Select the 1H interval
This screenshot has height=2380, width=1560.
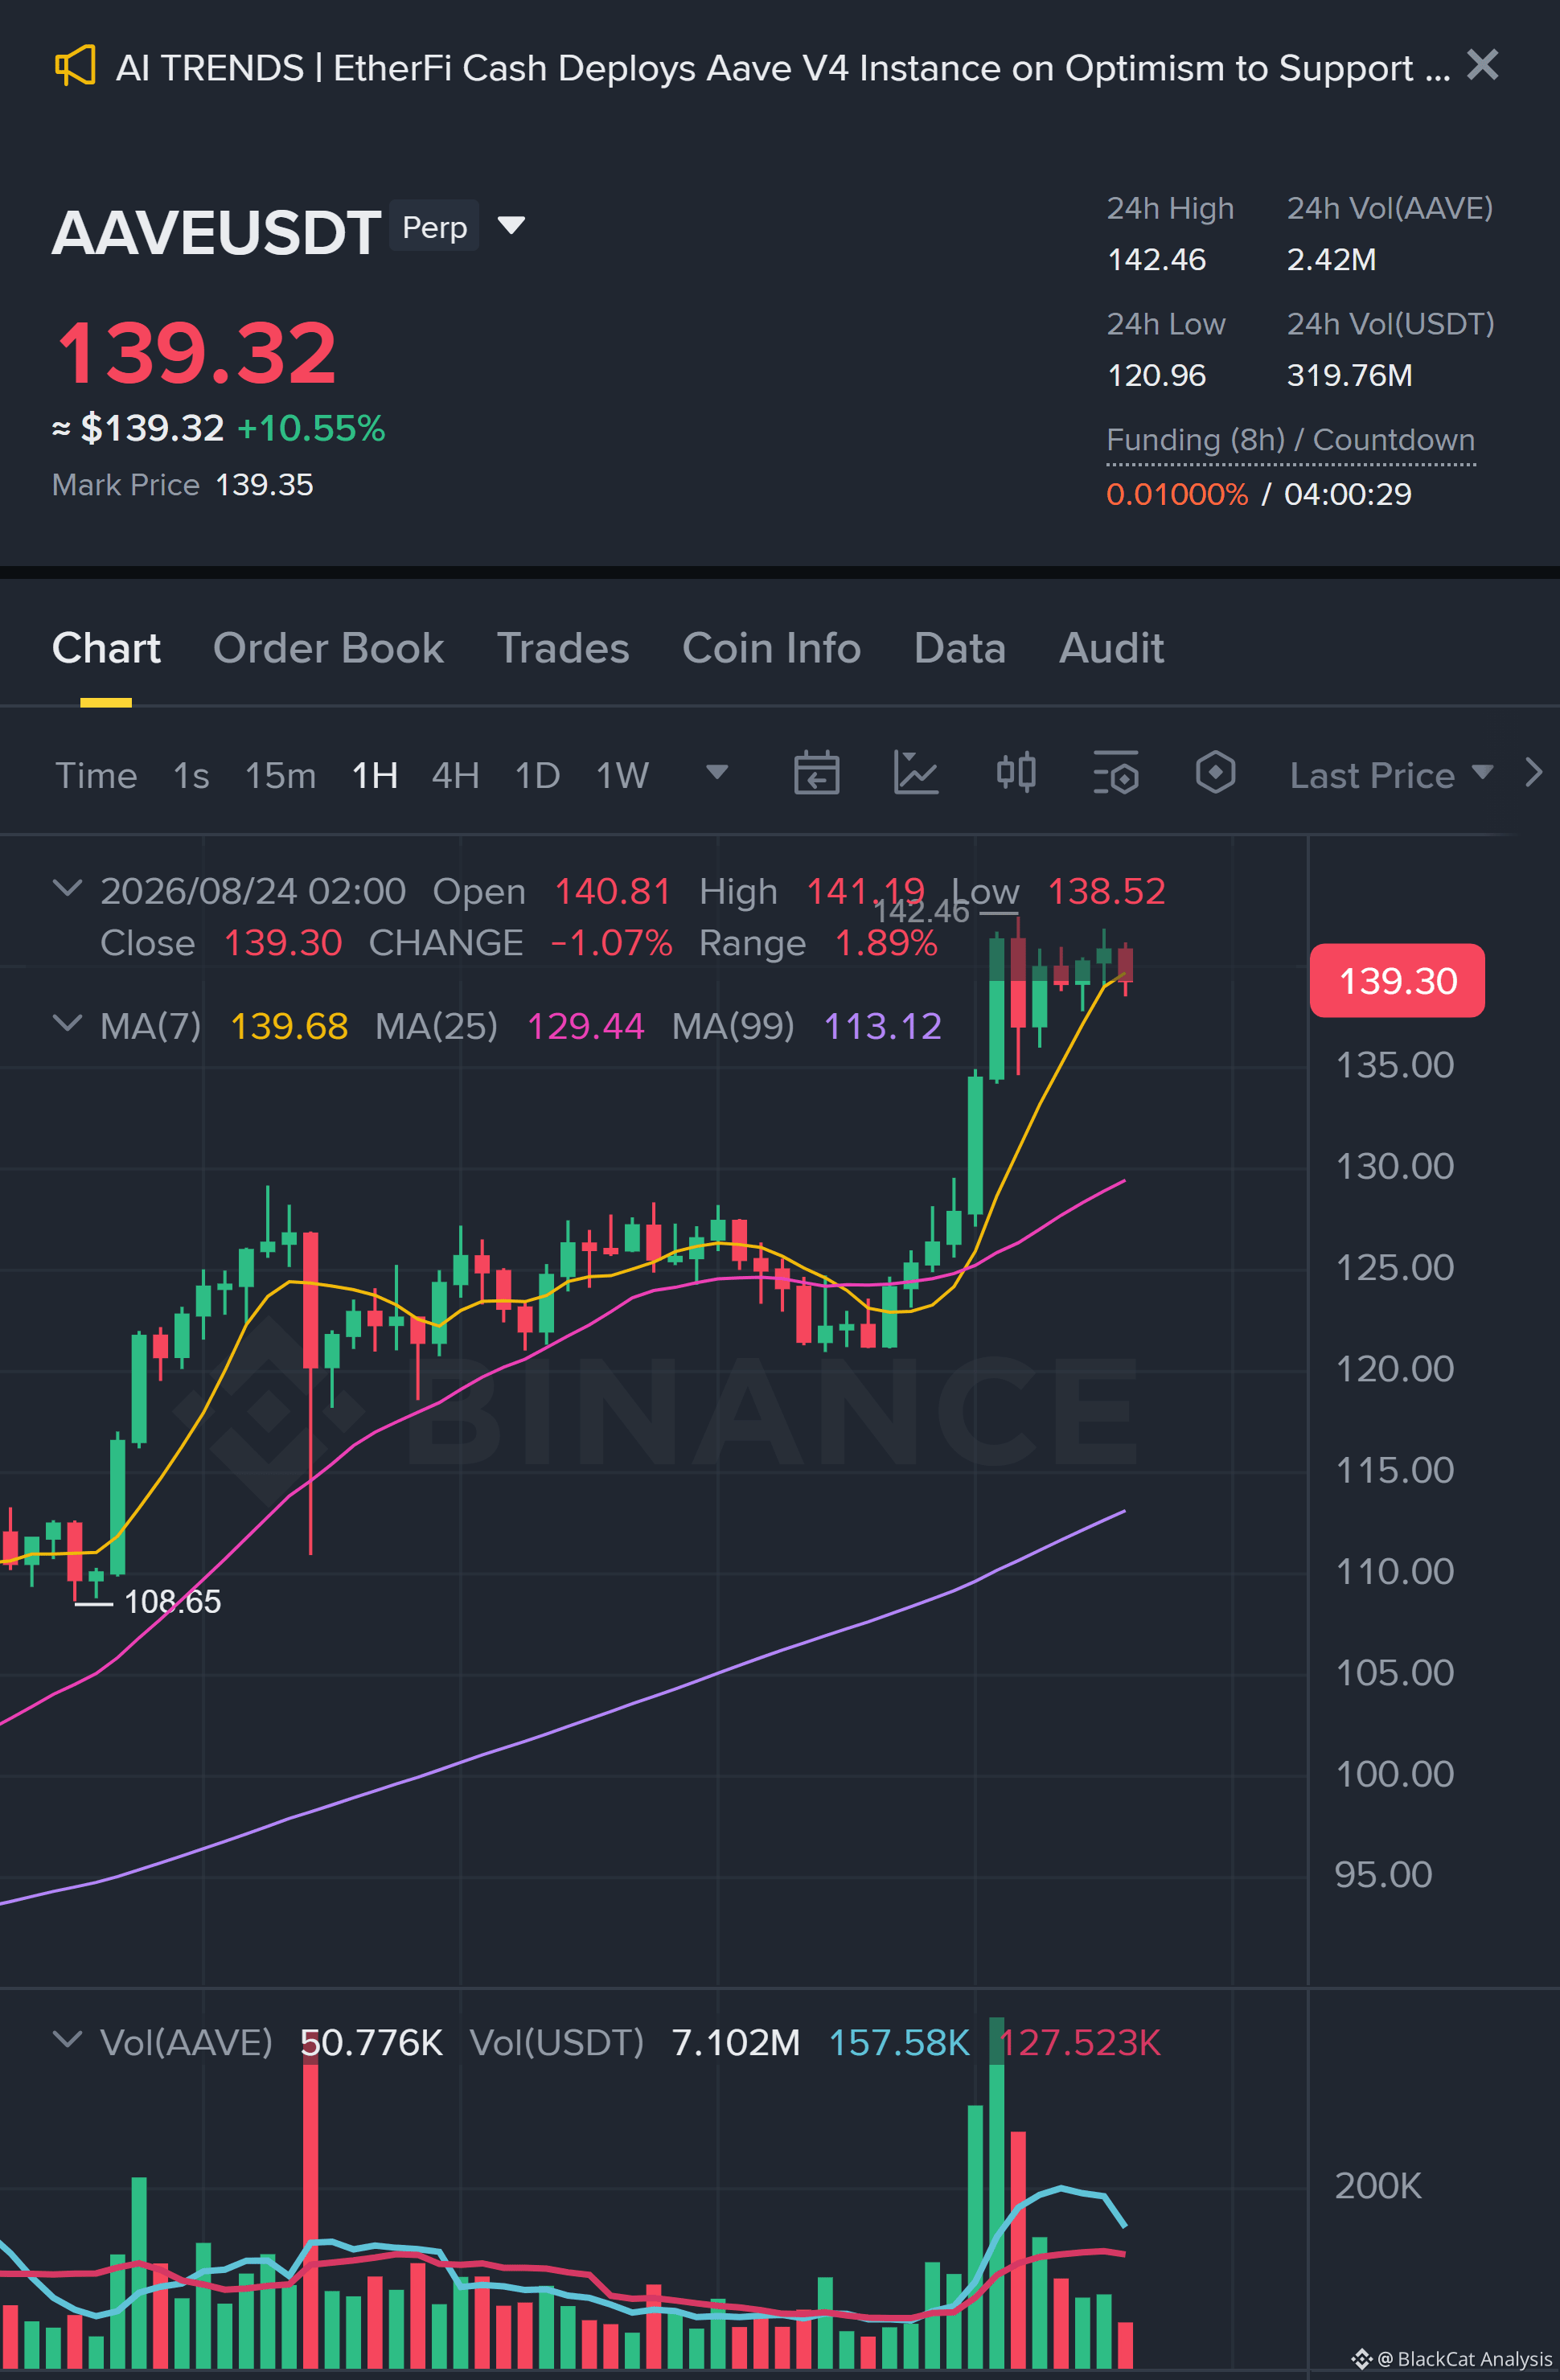(375, 775)
